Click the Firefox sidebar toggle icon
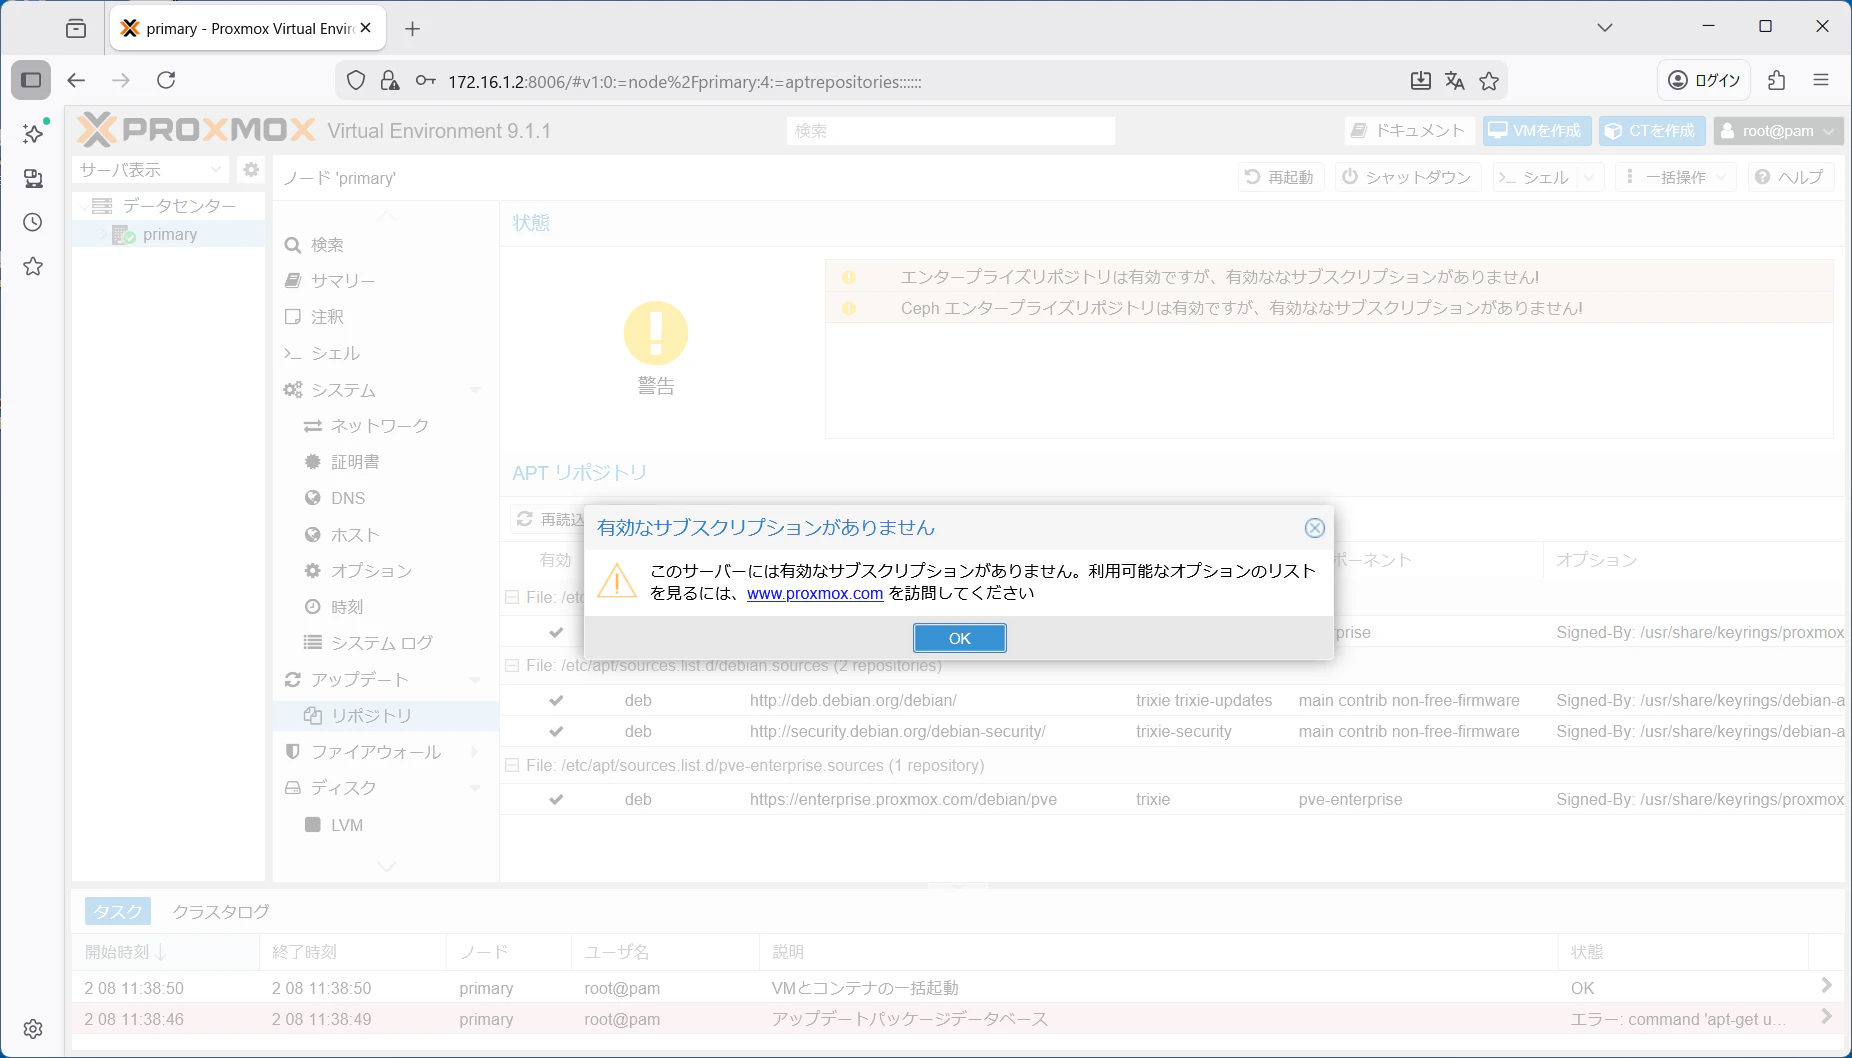1852x1058 pixels. point(32,80)
